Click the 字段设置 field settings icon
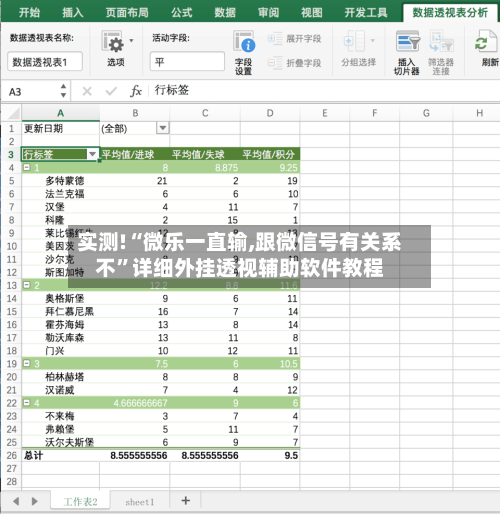The height and width of the screenshot is (514, 500). [x=244, y=41]
